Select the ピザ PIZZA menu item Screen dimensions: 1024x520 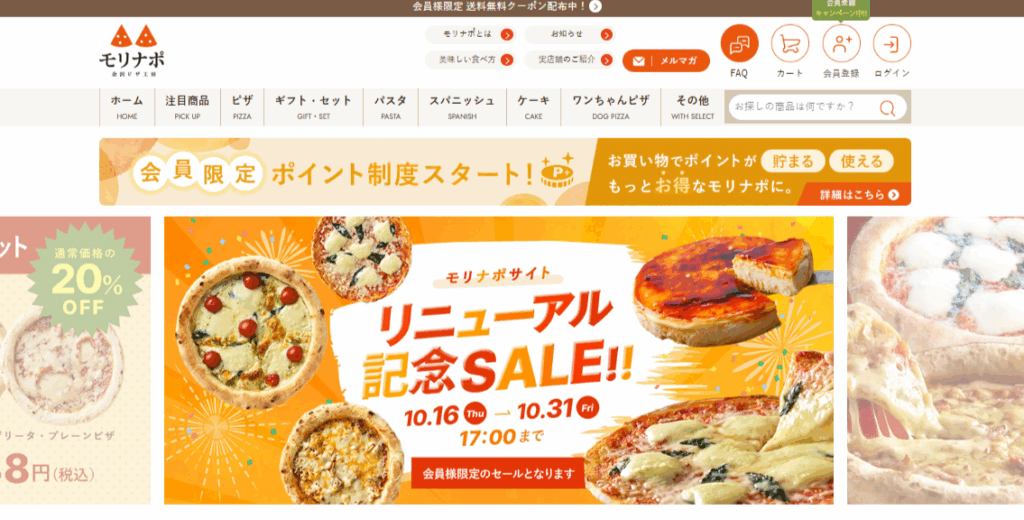242,107
